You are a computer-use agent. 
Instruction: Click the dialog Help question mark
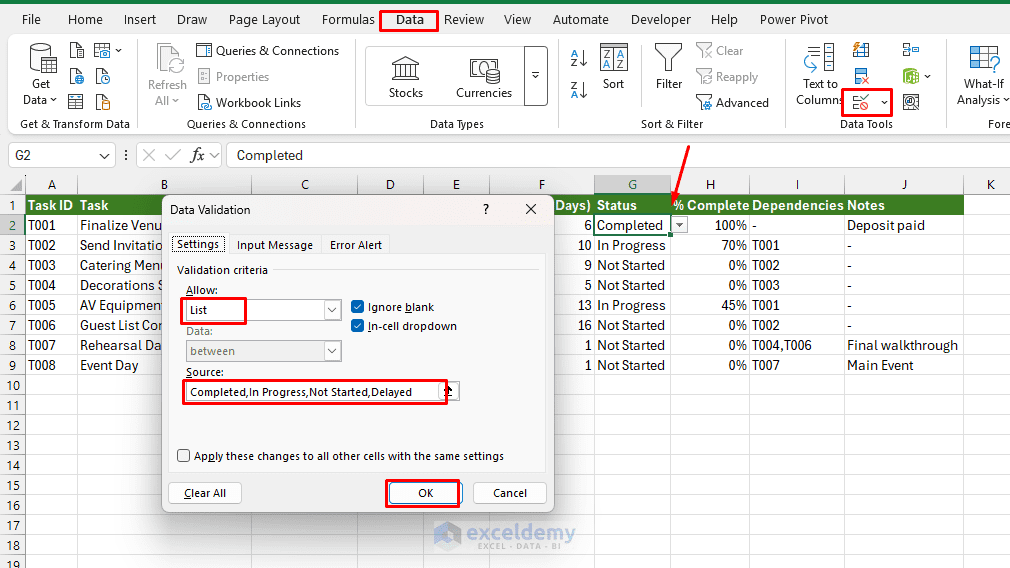pos(486,209)
